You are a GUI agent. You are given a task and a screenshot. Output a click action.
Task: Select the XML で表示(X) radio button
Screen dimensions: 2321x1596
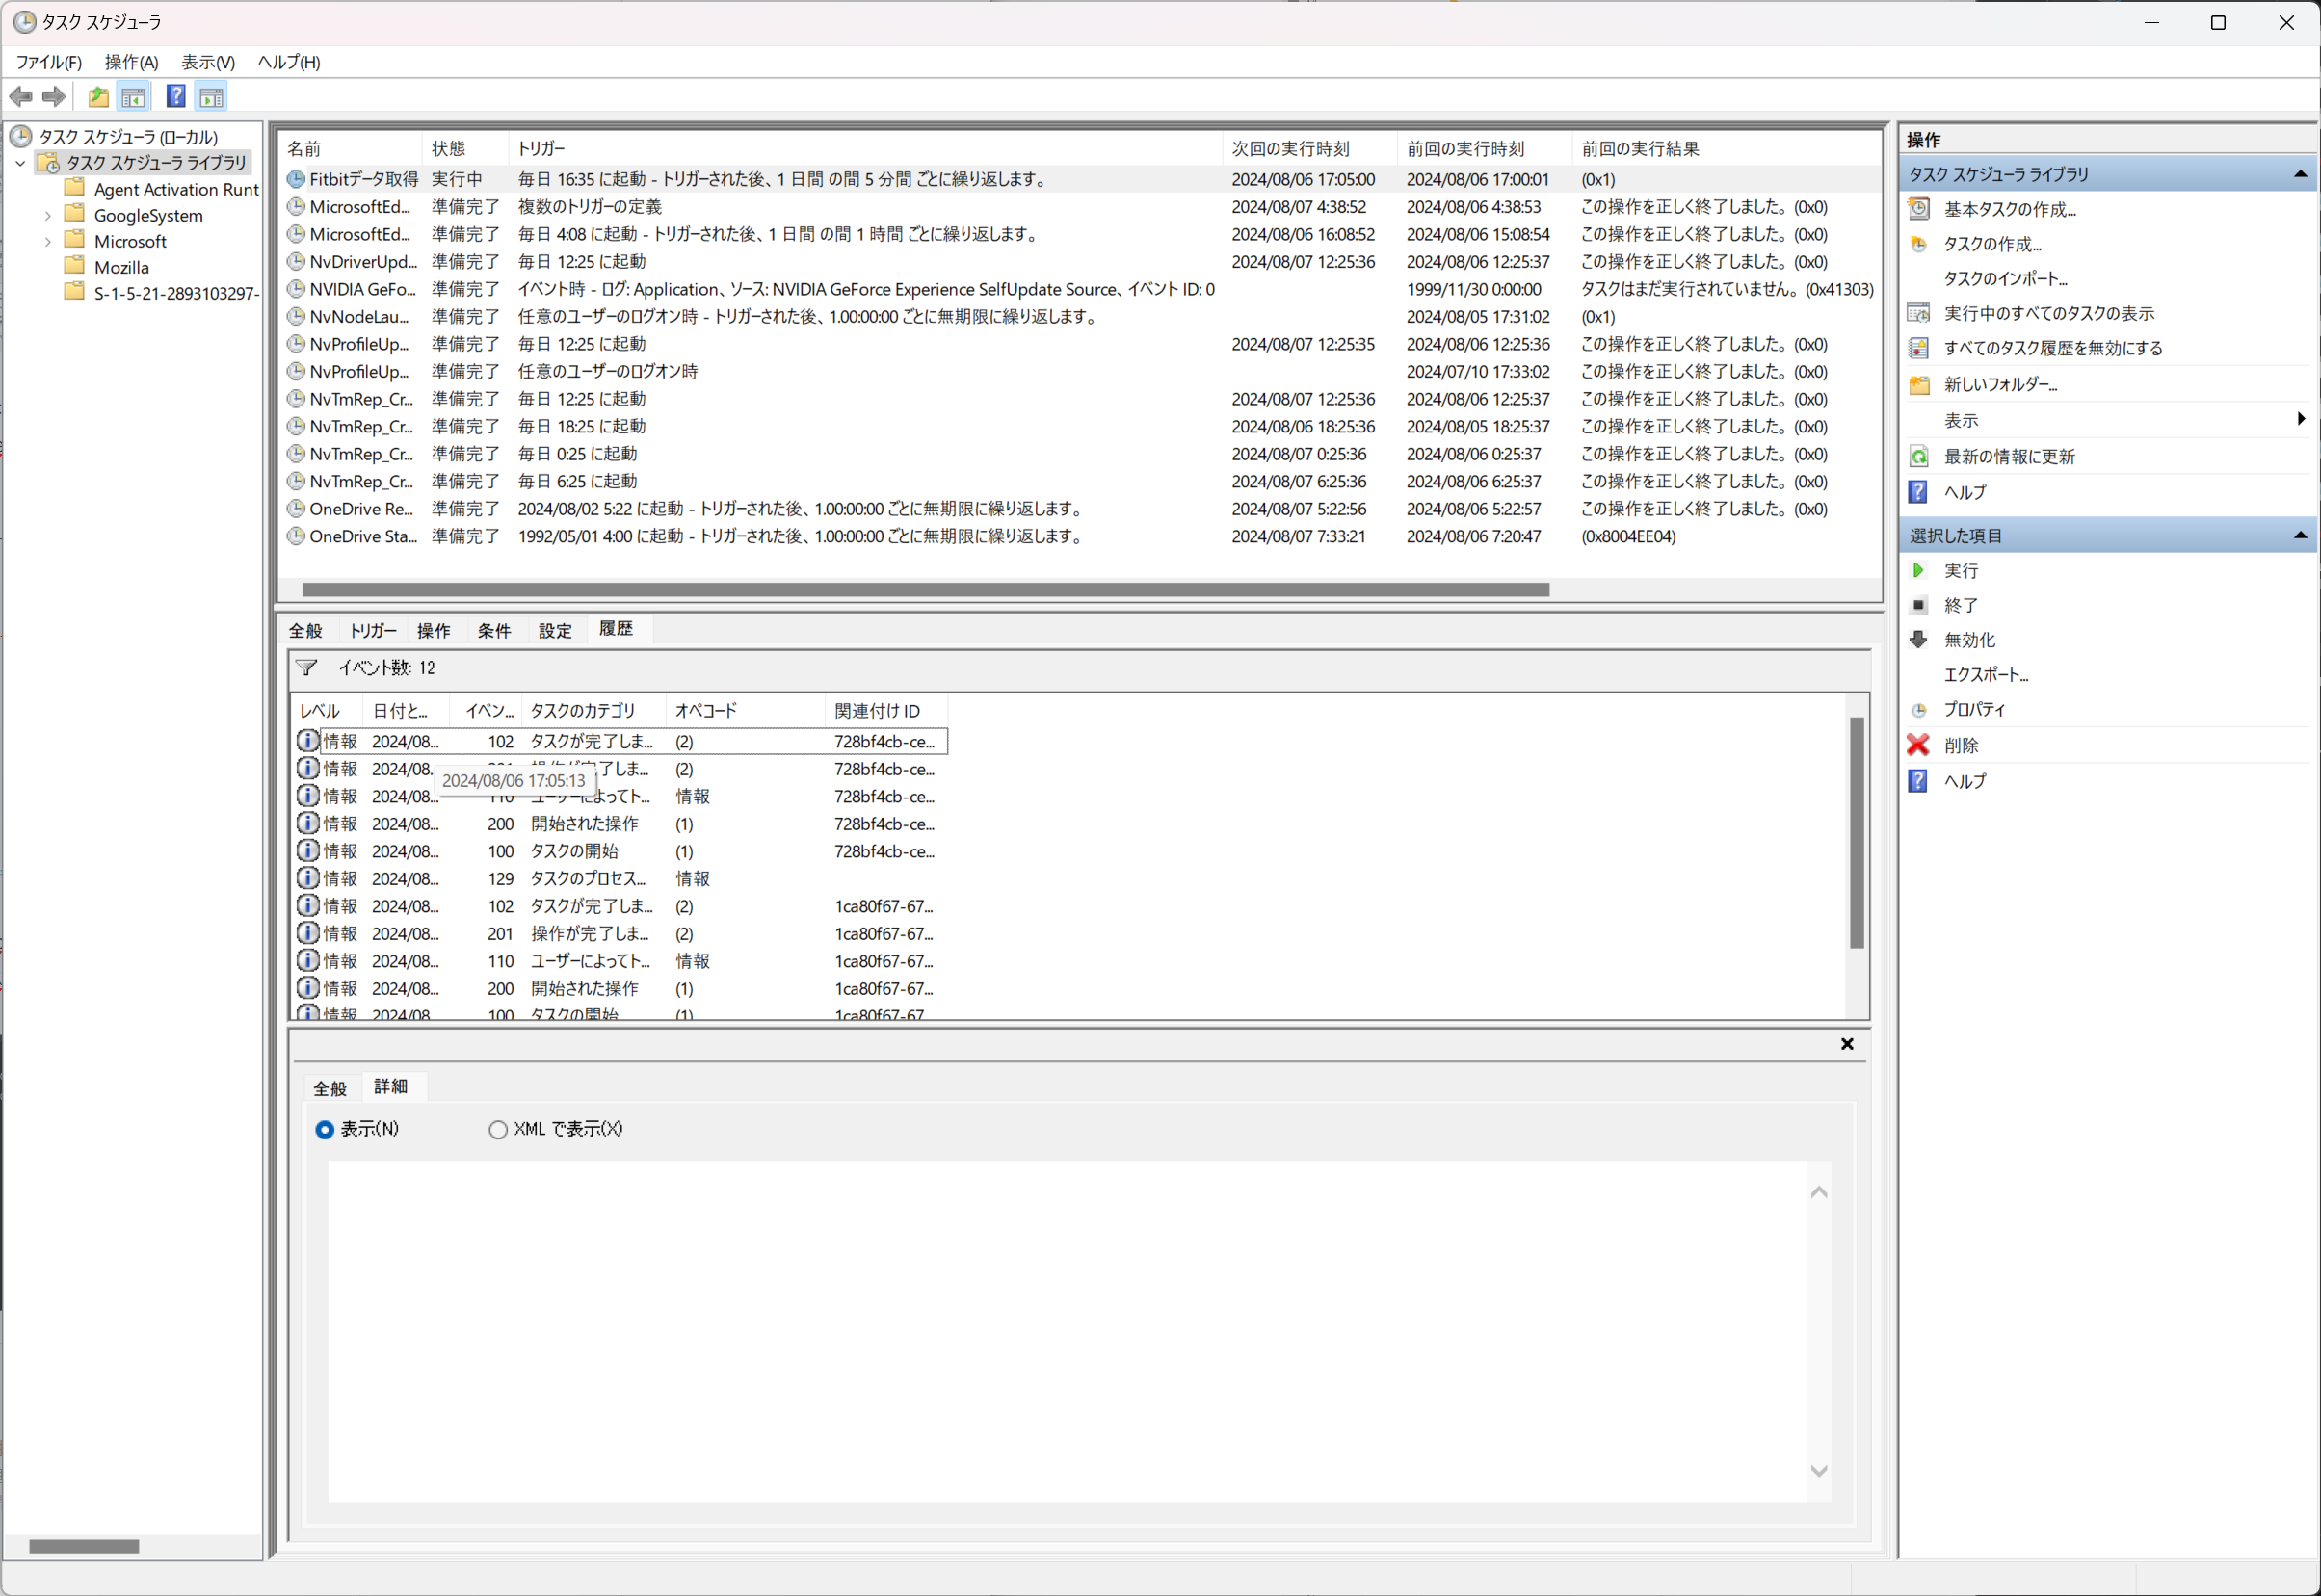497,1129
